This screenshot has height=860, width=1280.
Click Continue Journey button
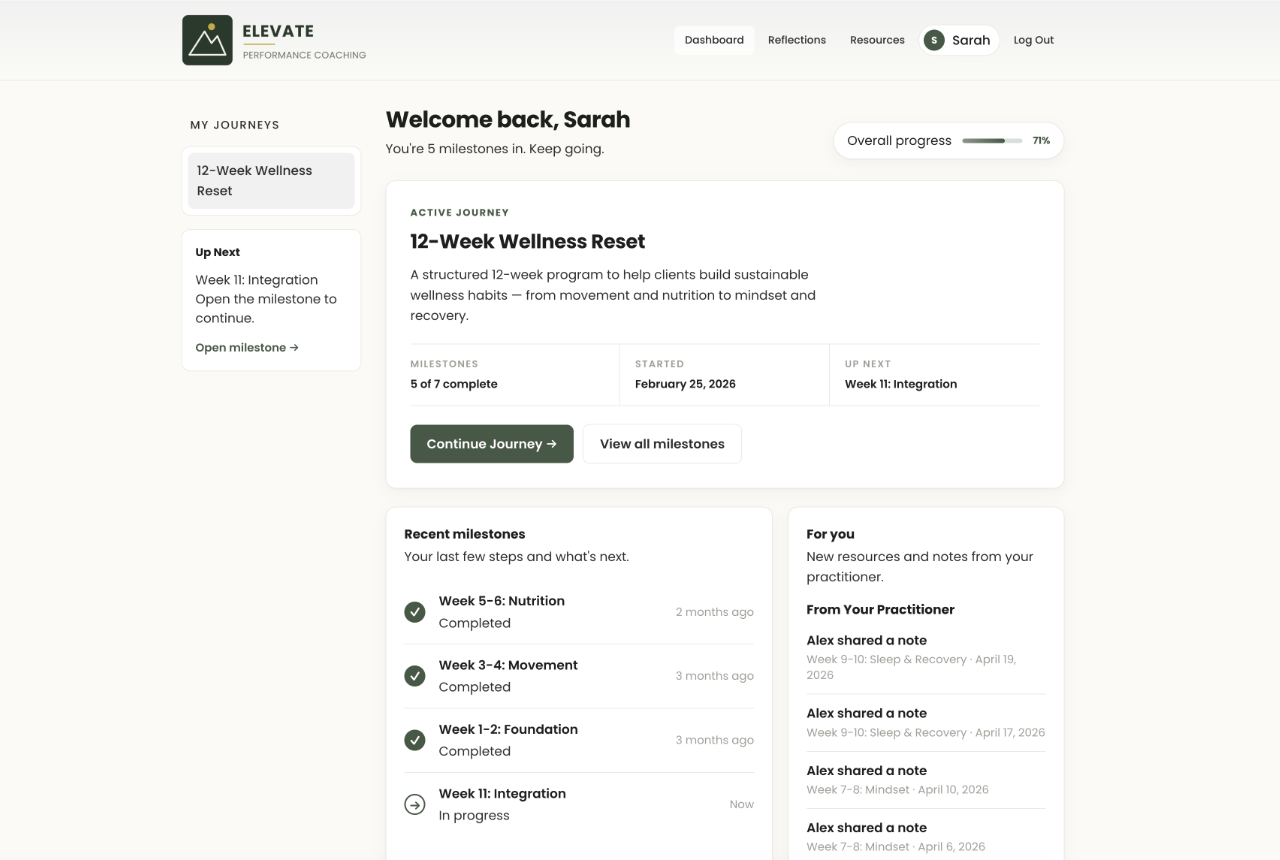click(492, 444)
